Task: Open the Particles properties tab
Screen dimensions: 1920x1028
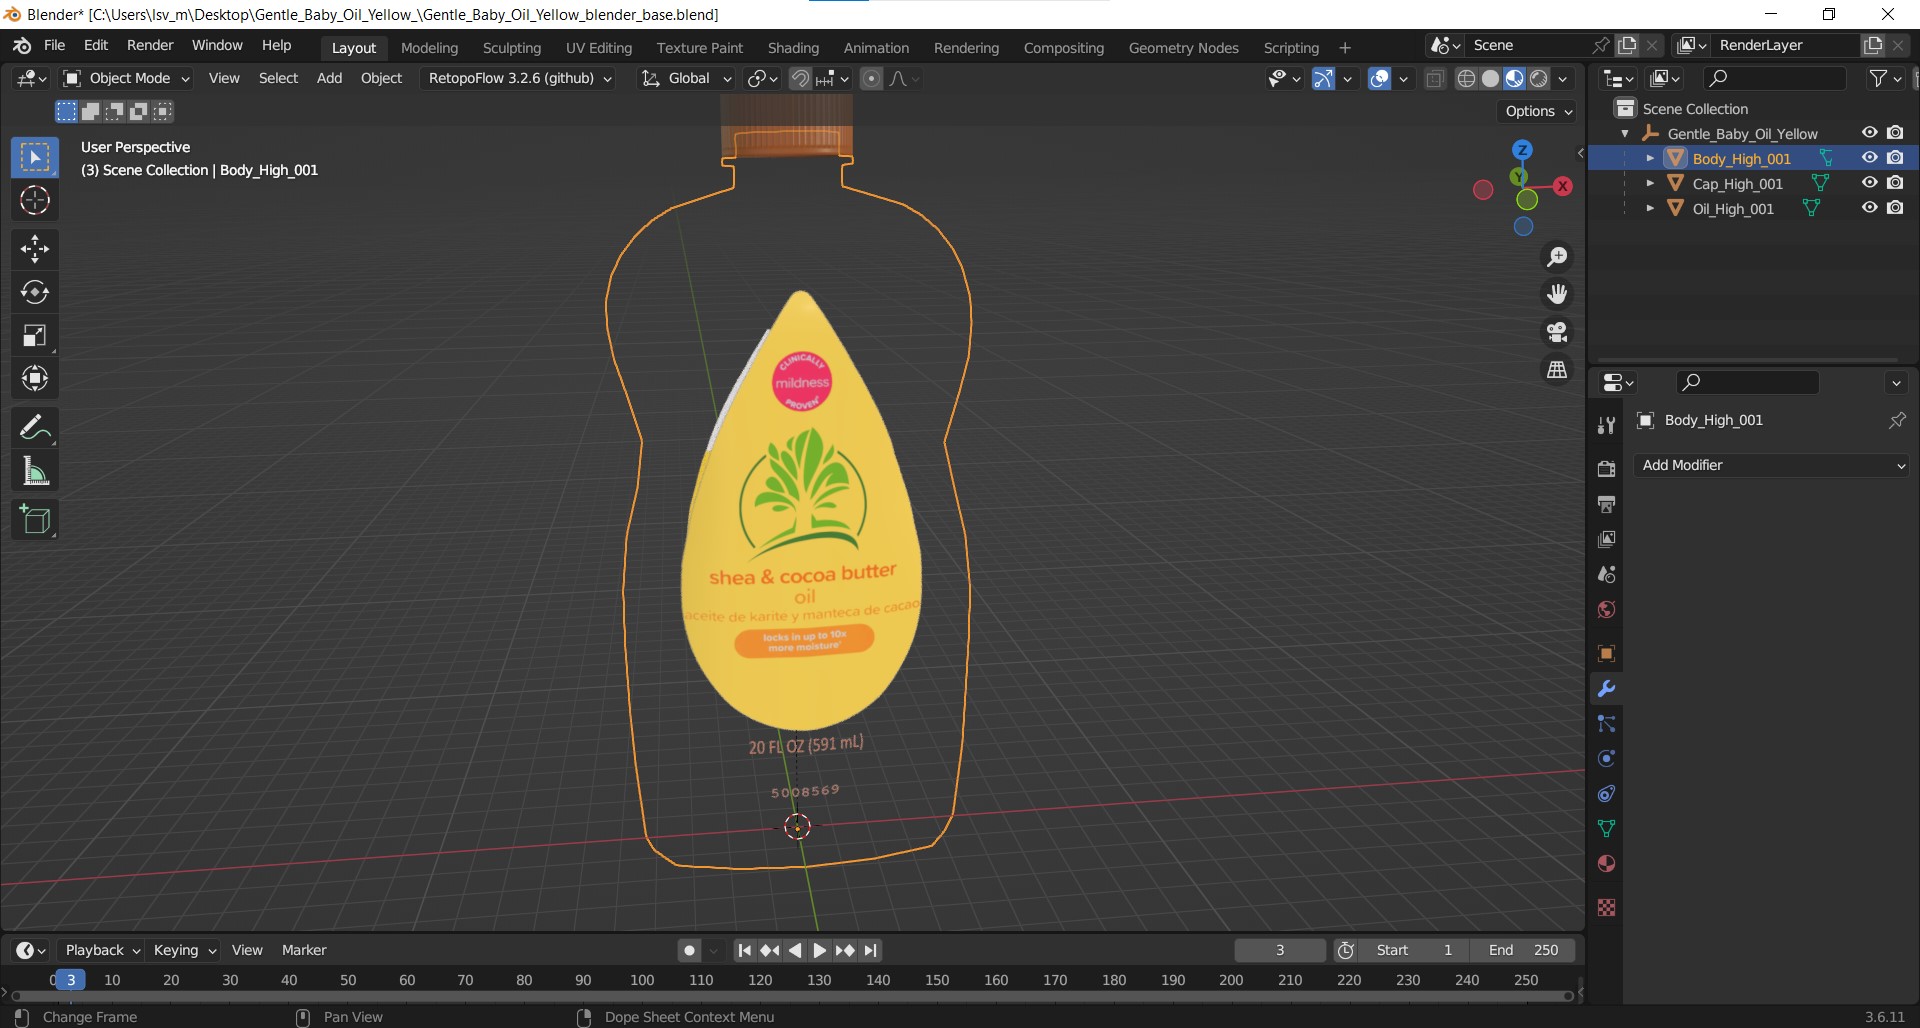Action: coord(1606,724)
